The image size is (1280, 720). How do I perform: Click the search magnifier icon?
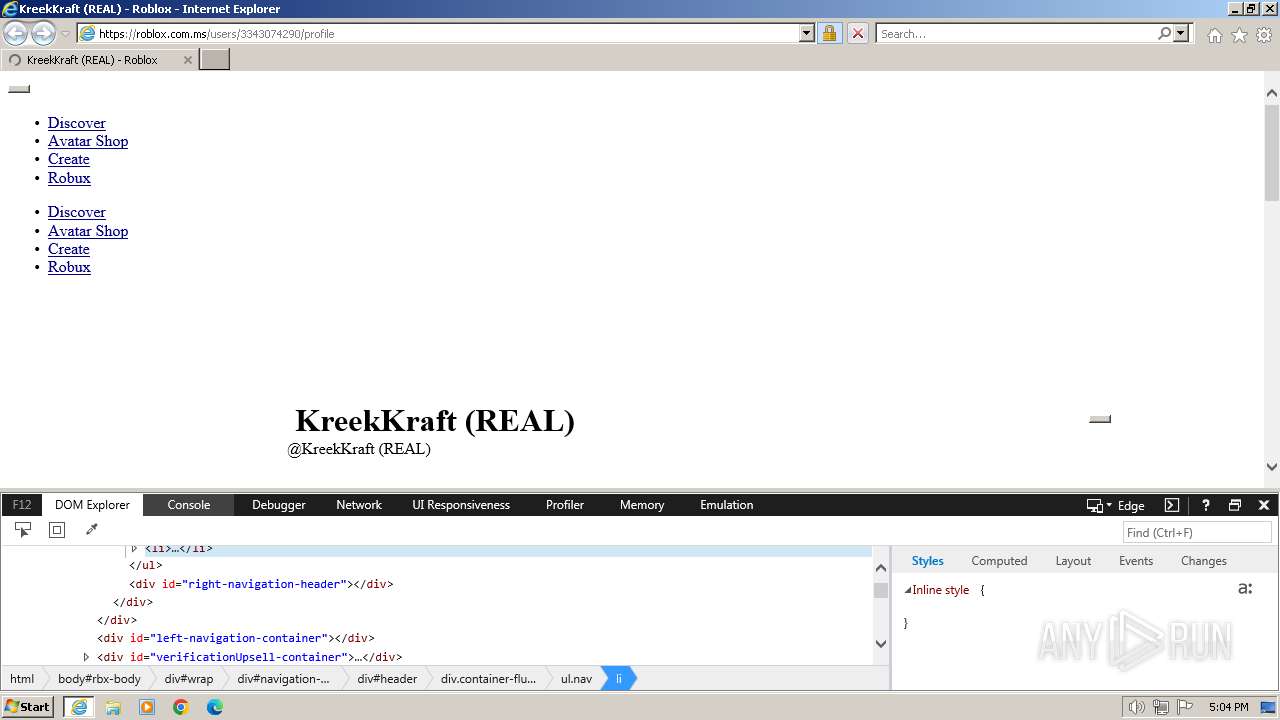click(1164, 33)
